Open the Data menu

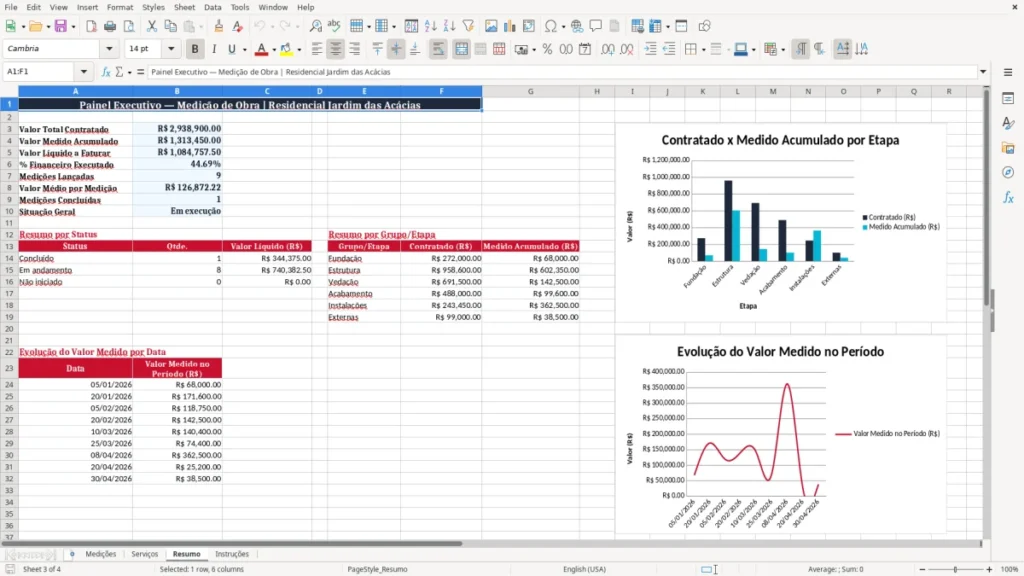(212, 7)
